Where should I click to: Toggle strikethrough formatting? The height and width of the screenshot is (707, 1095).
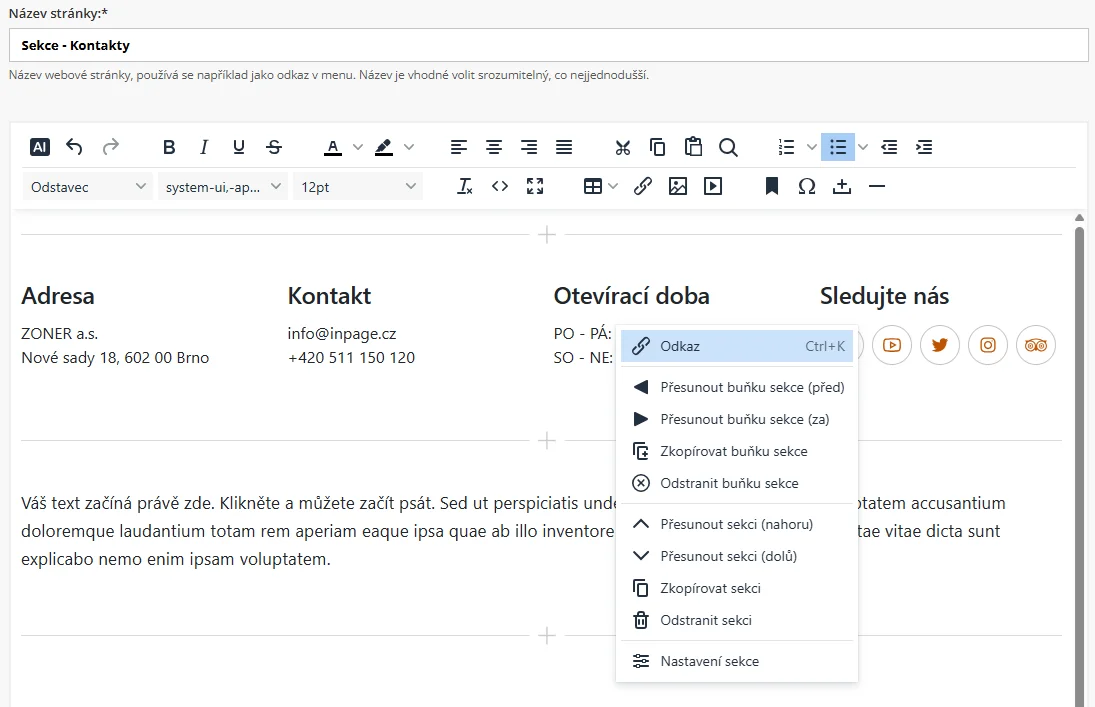pos(274,147)
